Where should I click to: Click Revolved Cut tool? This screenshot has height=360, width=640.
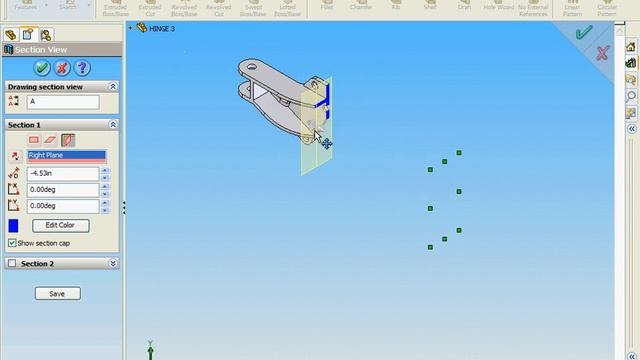(218, 8)
